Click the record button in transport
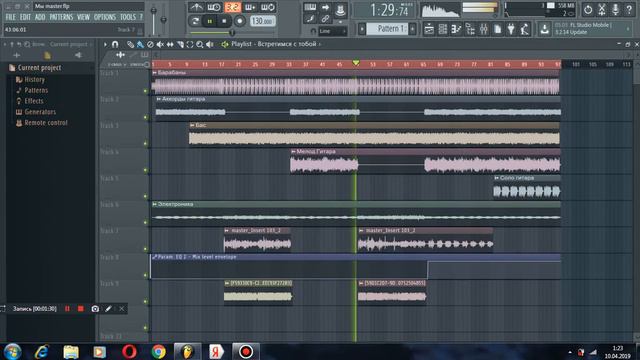640x360 pixels. (x=240, y=21)
